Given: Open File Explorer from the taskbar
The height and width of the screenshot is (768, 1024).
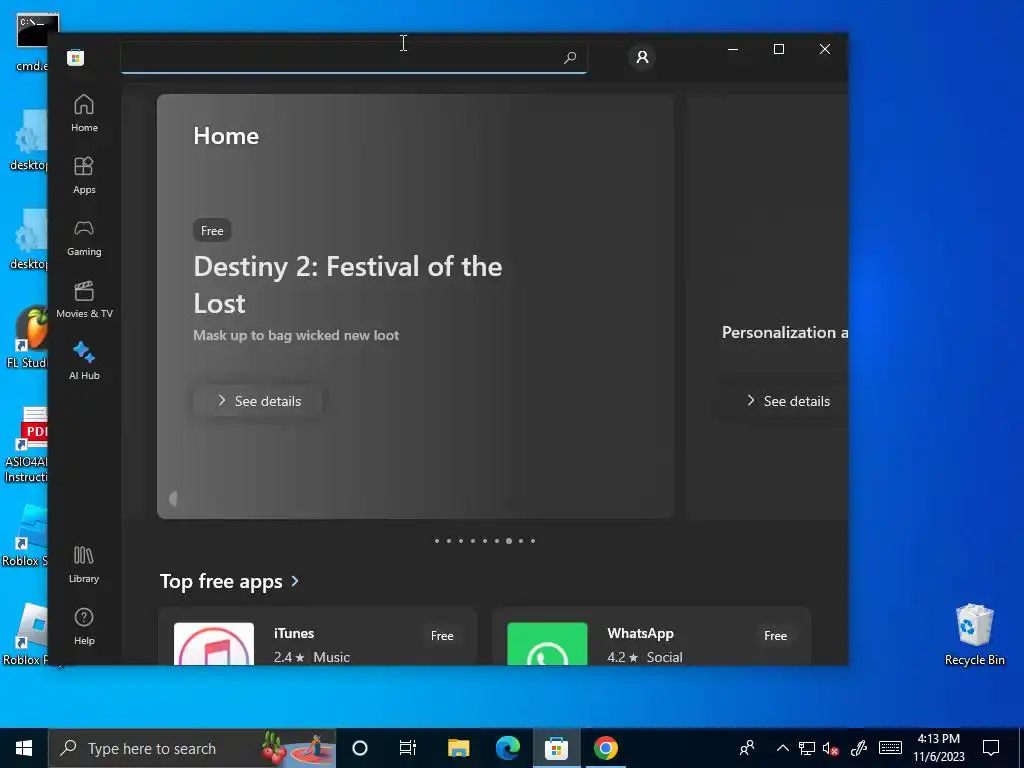Looking at the screenshot, I should pyautogui.click(x=458, y=748).
